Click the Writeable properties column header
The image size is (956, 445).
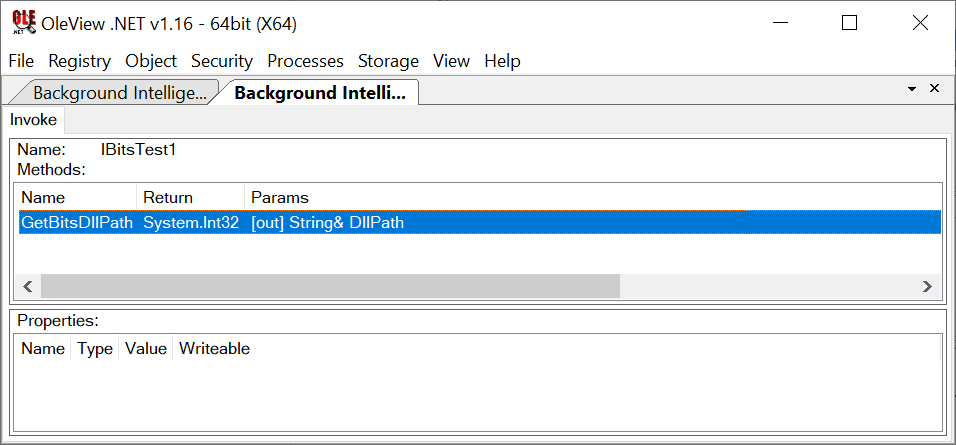pyautogui.click(x=214, y=349)
